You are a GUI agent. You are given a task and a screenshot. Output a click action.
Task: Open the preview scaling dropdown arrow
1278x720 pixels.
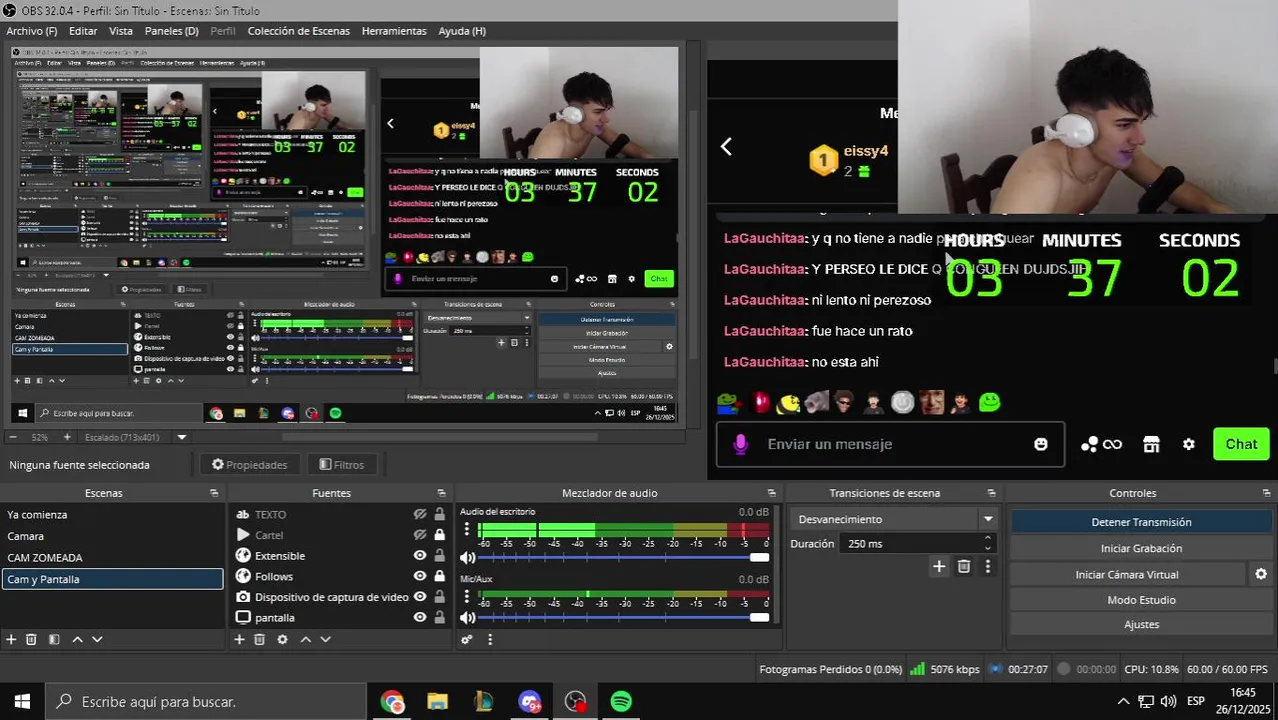pos(182,437)
